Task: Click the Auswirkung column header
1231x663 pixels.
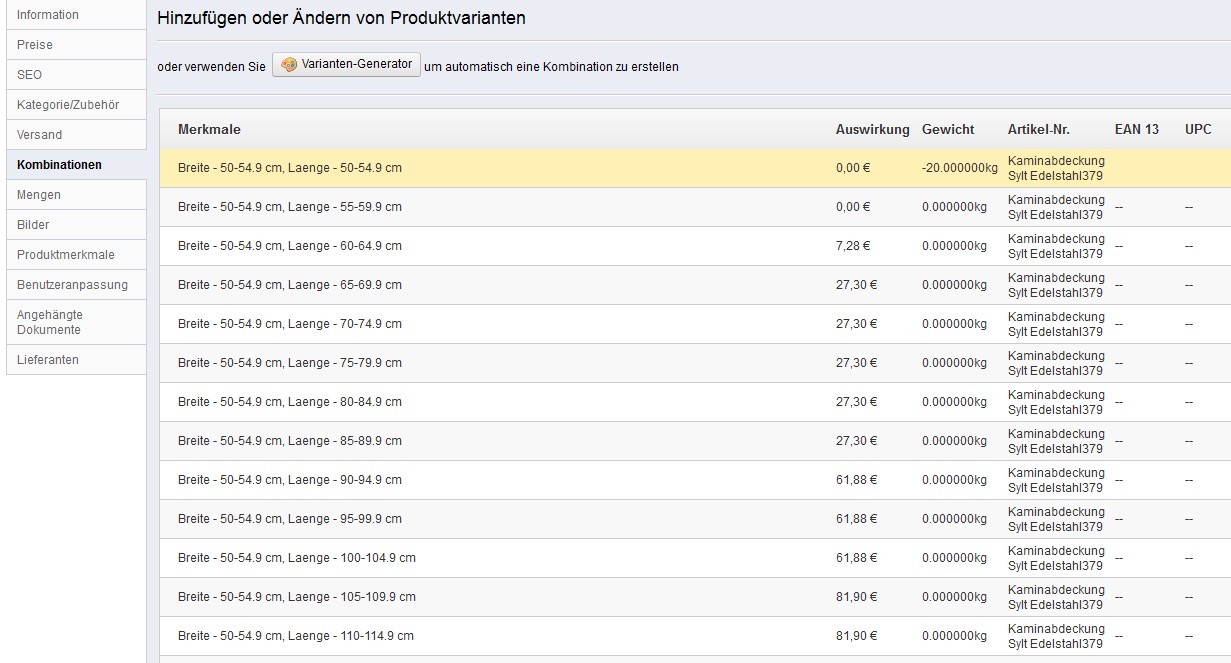Action: [x=872, y=130]
